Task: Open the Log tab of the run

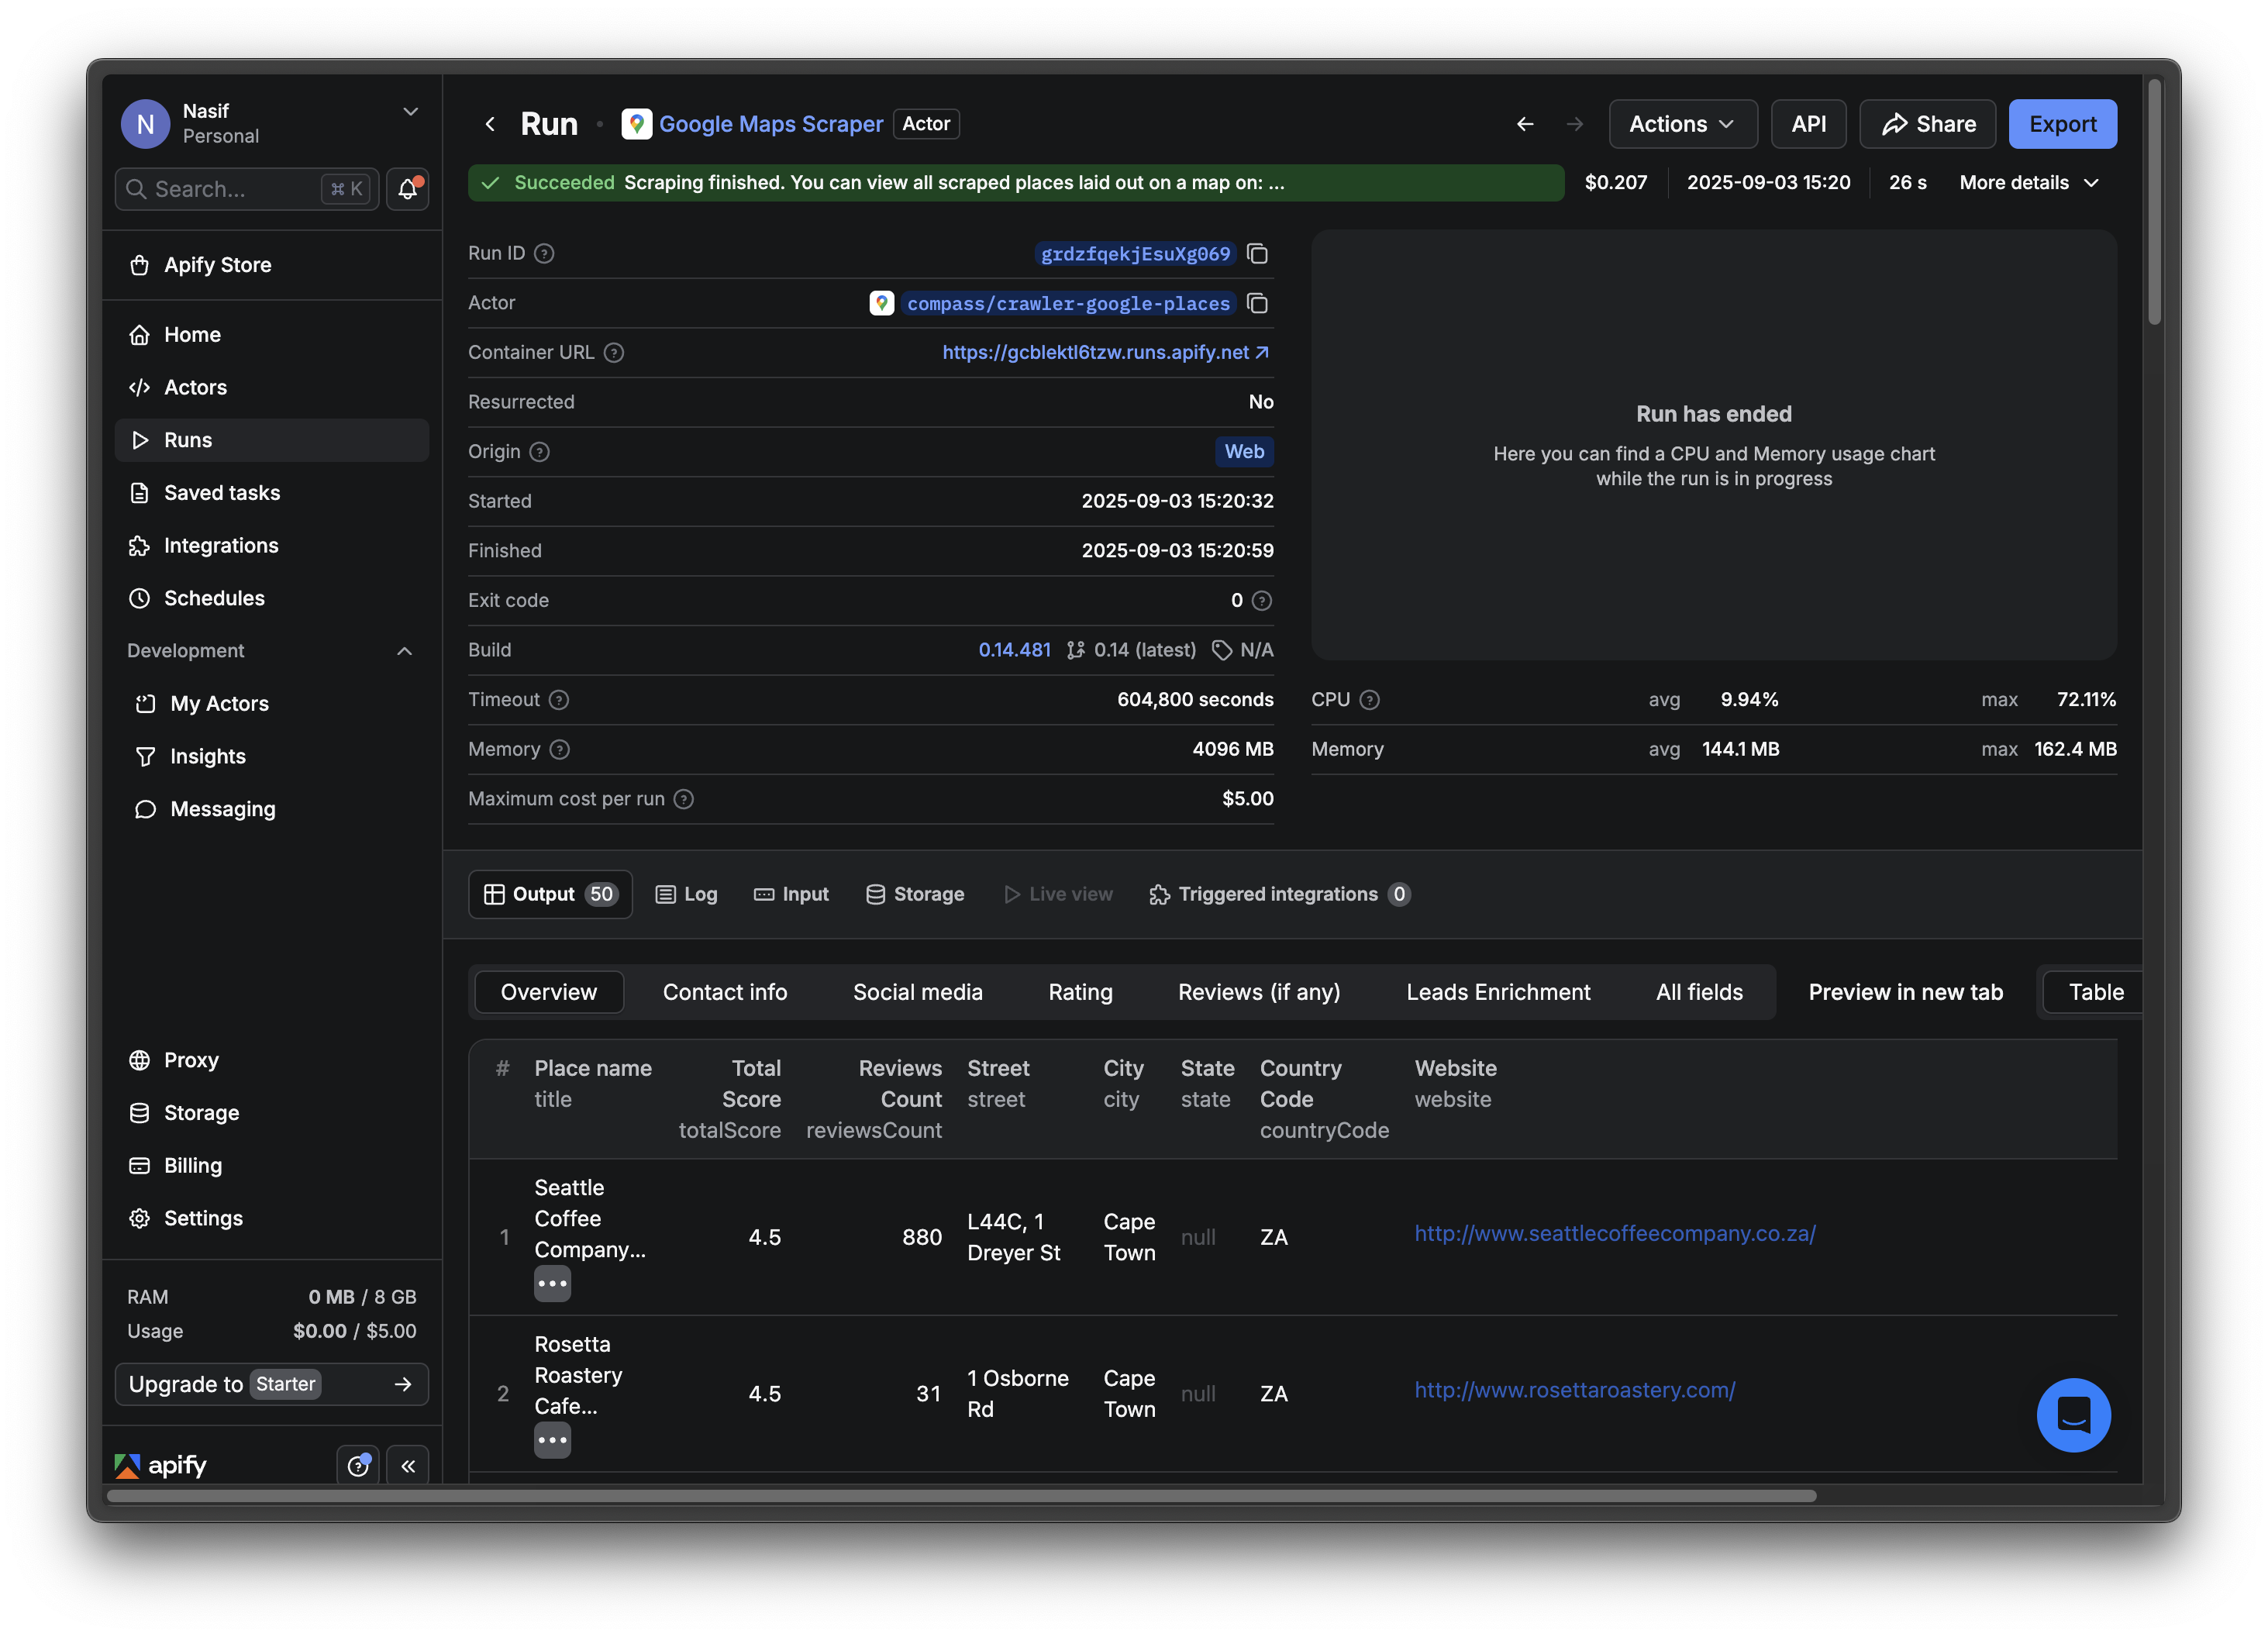Action: click(x=686, y=894)
